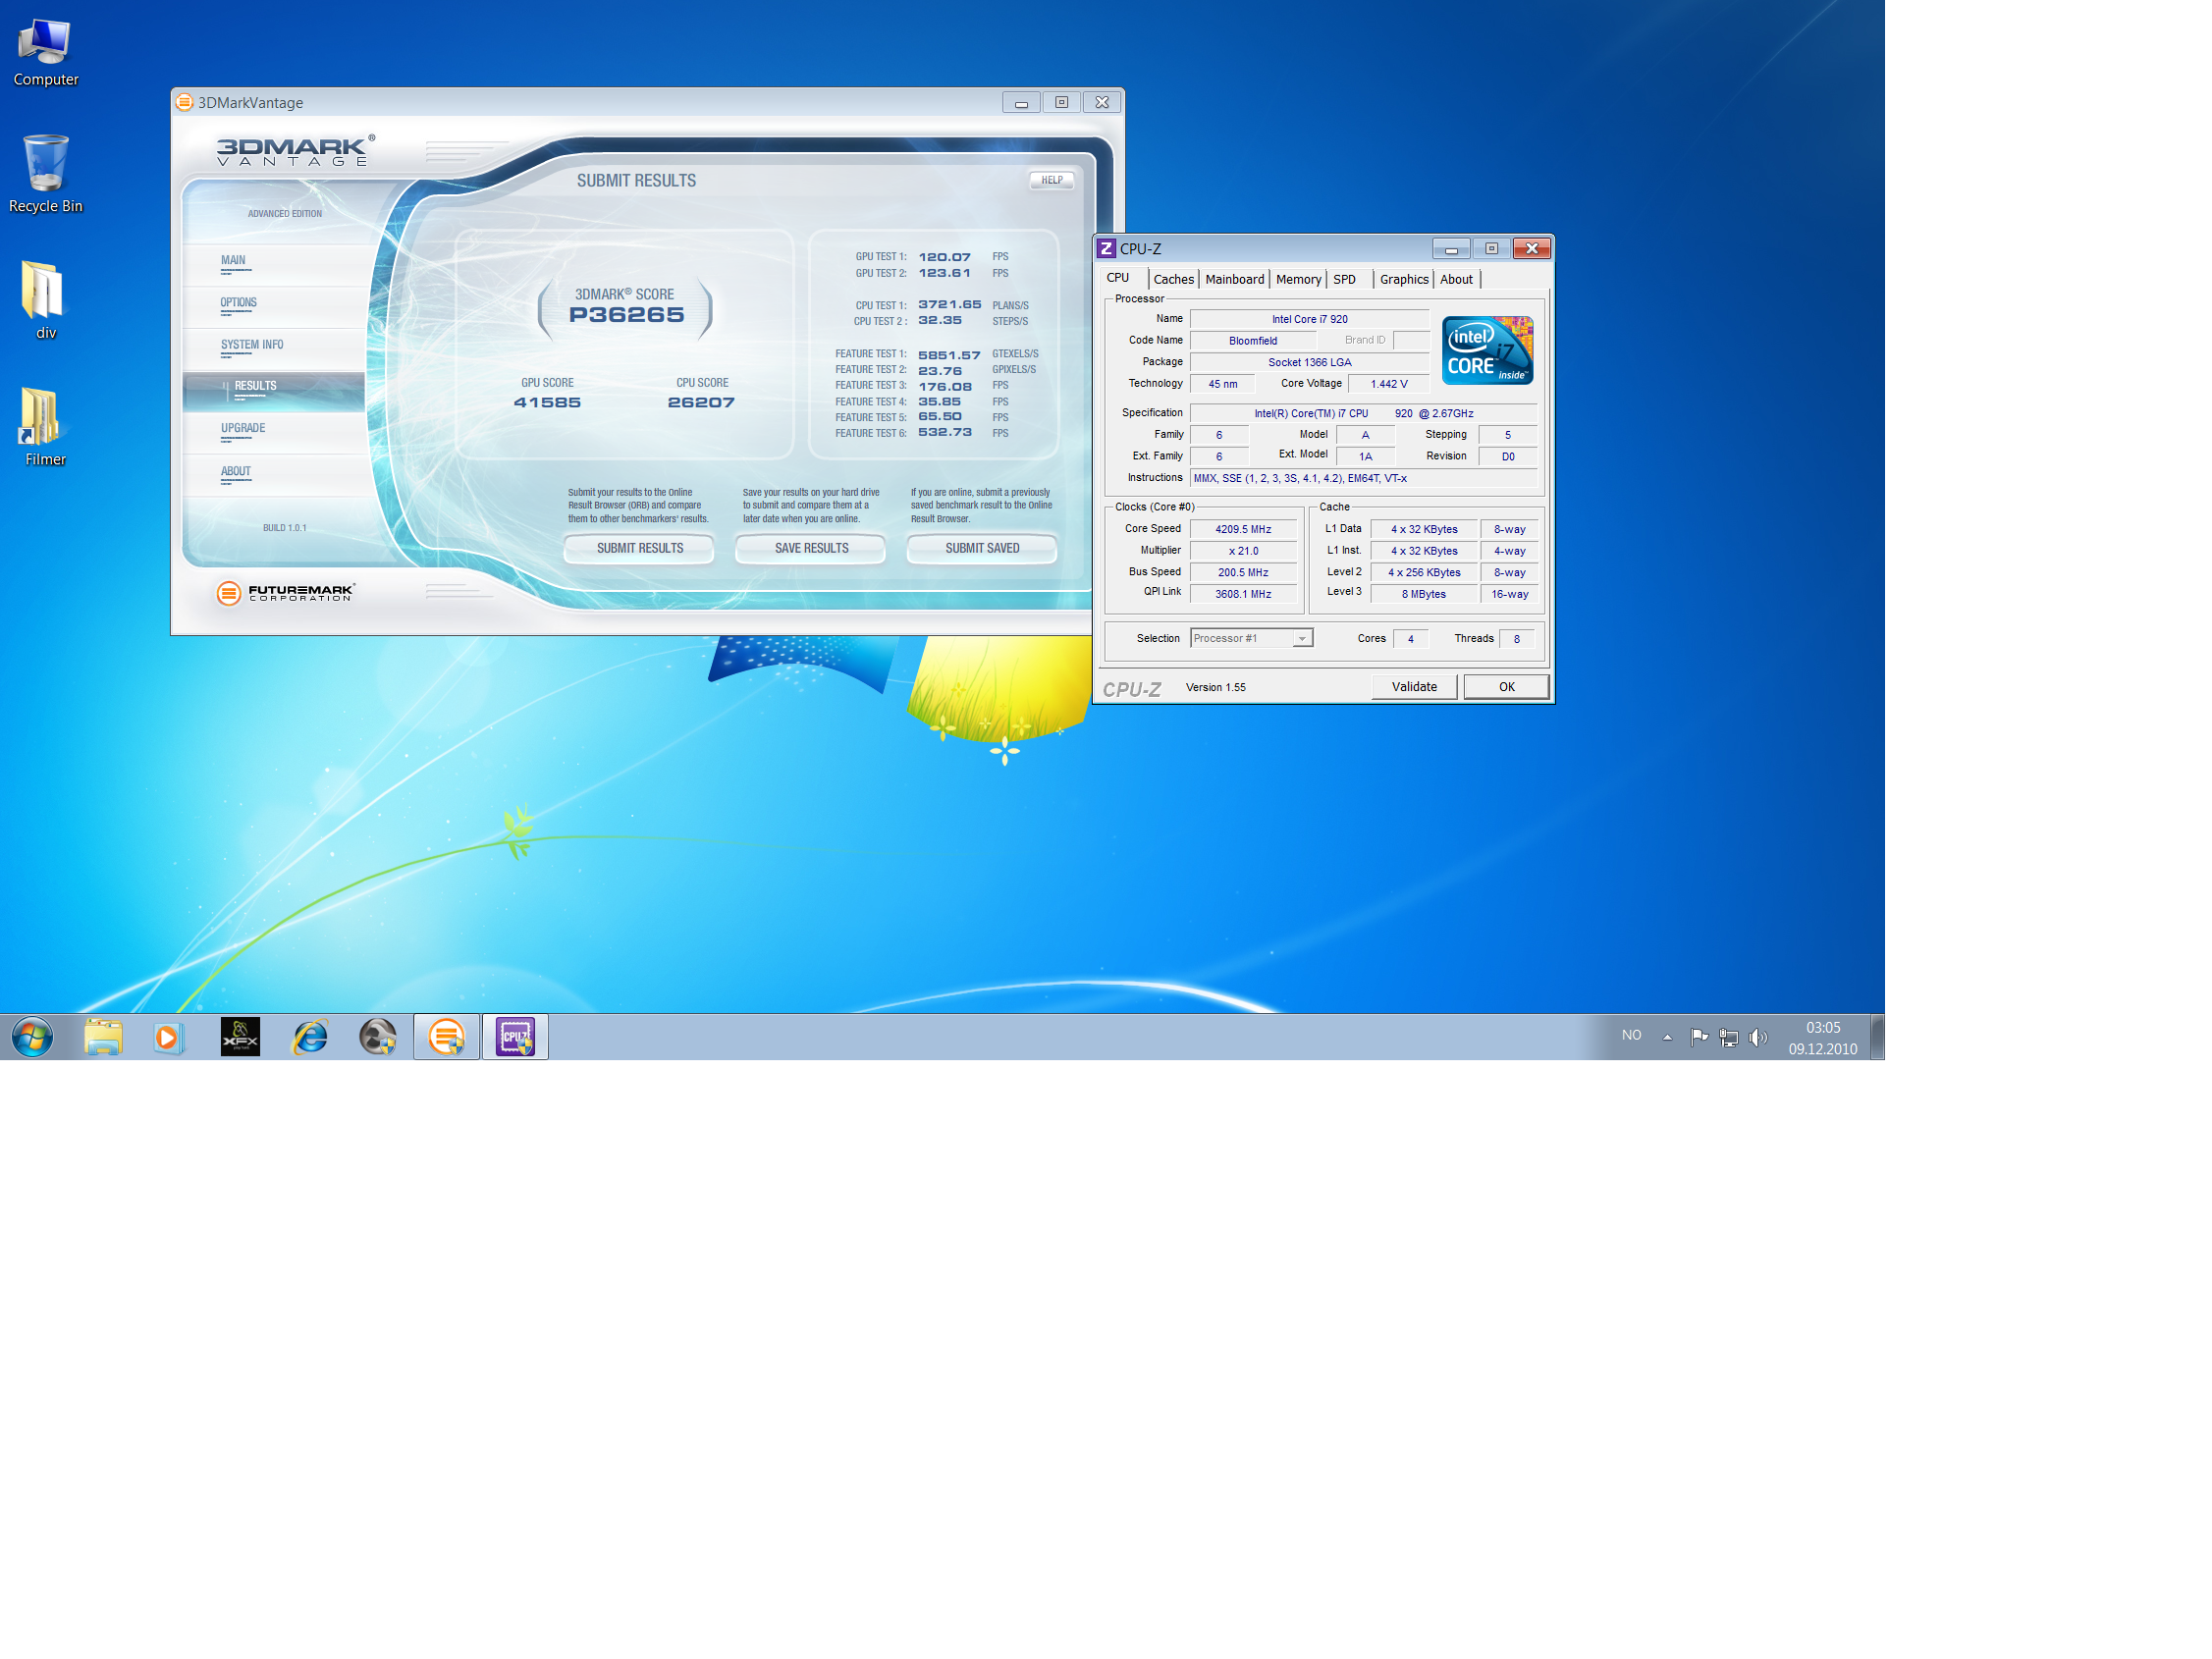Click the Package value Socket 1366 LGA
This screenshot has width=2212, height=1659.
point(1309,362)
